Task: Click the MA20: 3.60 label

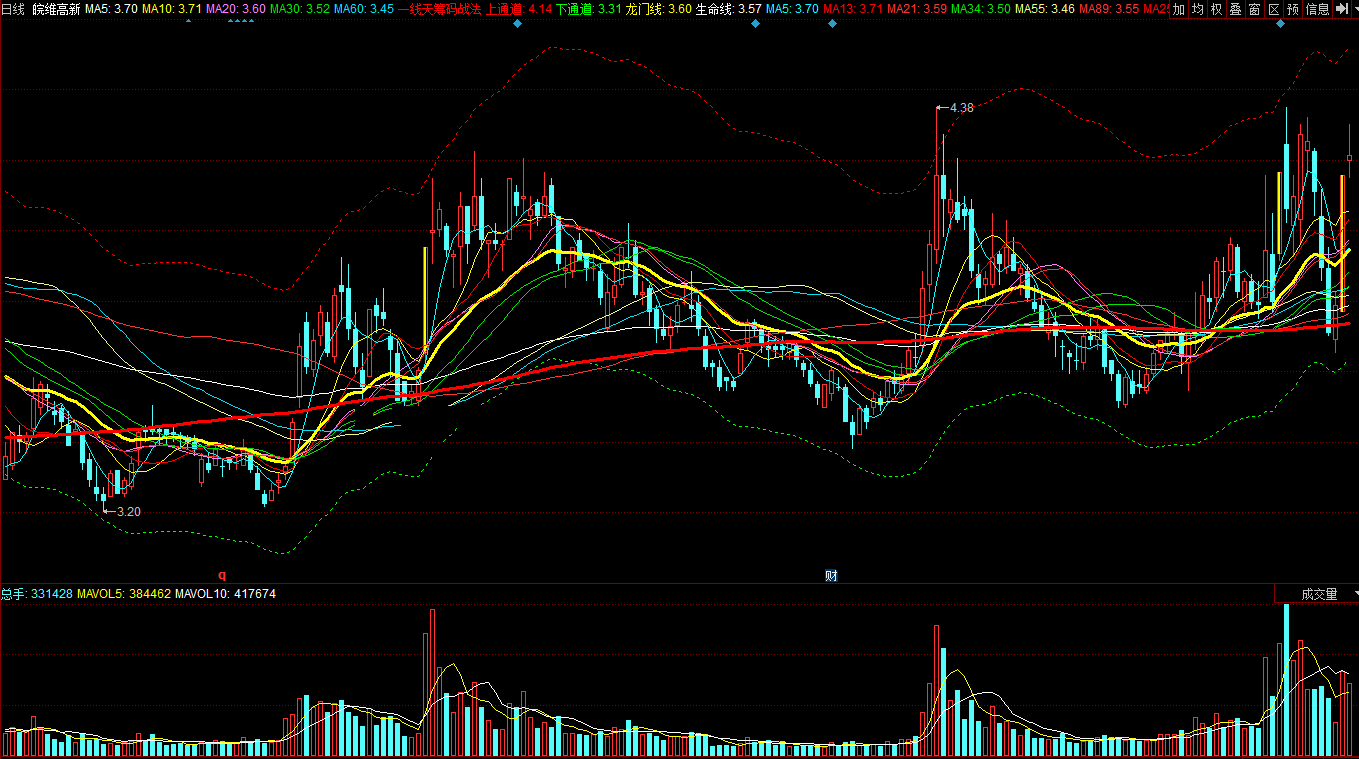Action: (x=235, y=9)
